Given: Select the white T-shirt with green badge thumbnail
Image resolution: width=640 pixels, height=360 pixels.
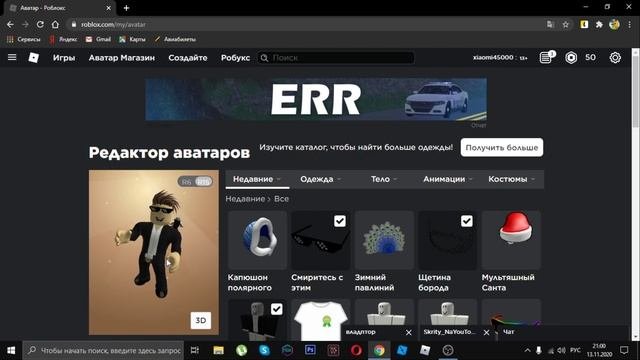Looking at the screenshot, I should pyautogui.click(x=320, y=320).
